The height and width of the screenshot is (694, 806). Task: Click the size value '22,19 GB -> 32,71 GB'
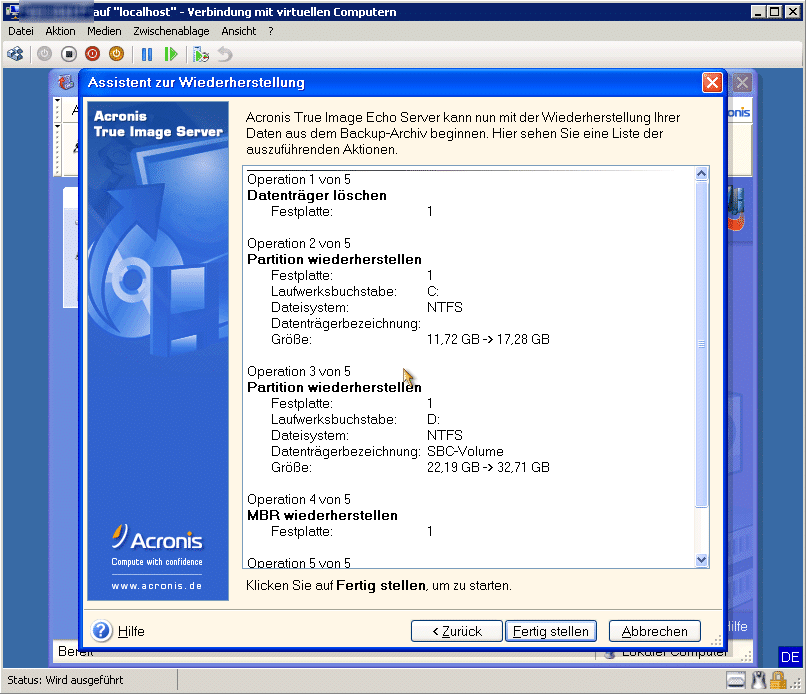(x=488, y=467)
